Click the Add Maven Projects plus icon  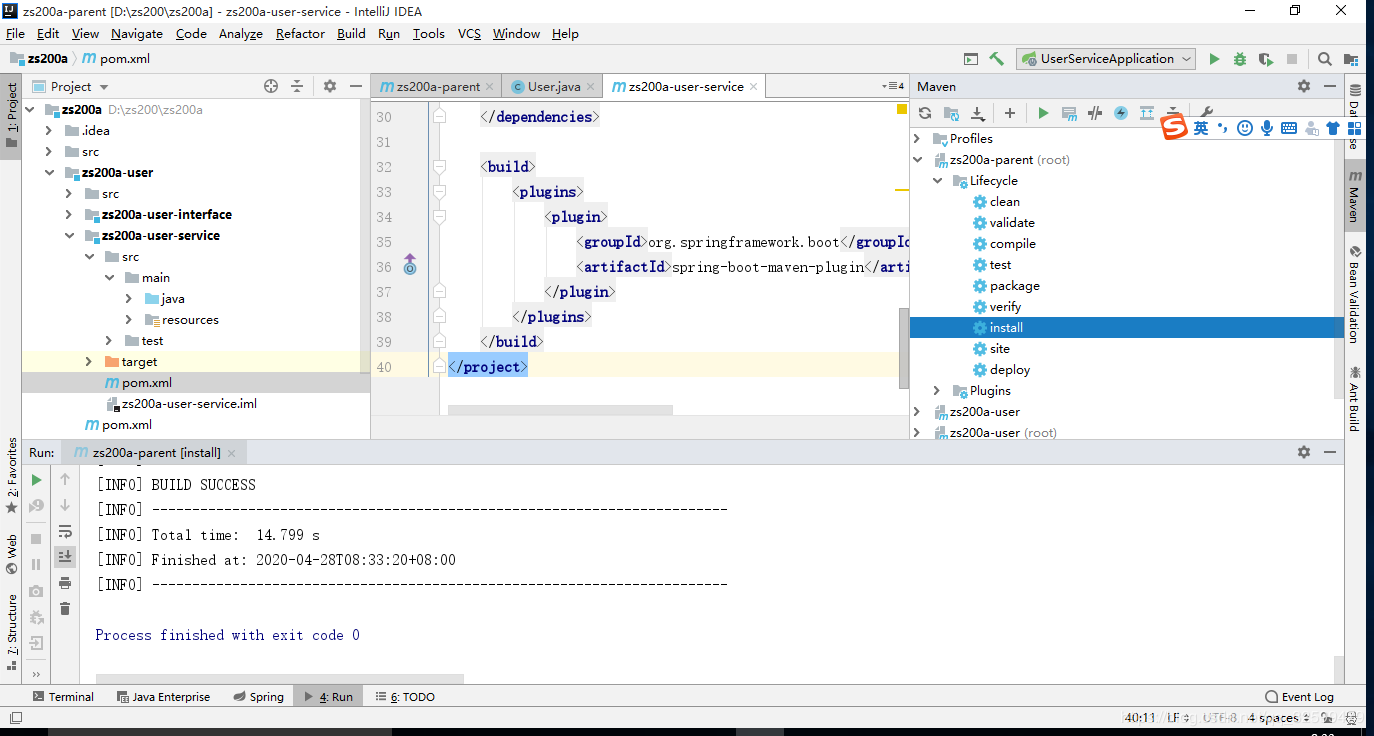pyautogui.click(x=1010, y=113)
